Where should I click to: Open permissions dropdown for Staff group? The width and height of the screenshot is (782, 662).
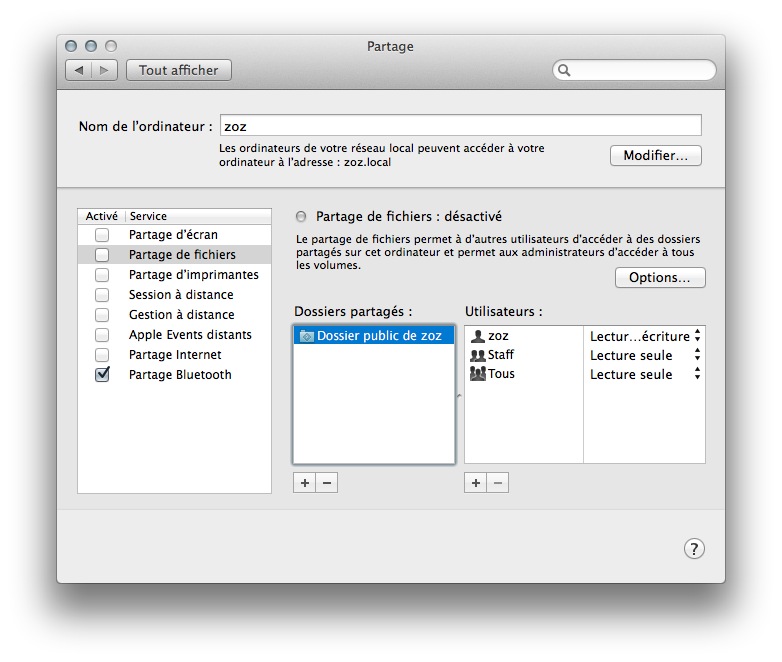click(697, 355)
